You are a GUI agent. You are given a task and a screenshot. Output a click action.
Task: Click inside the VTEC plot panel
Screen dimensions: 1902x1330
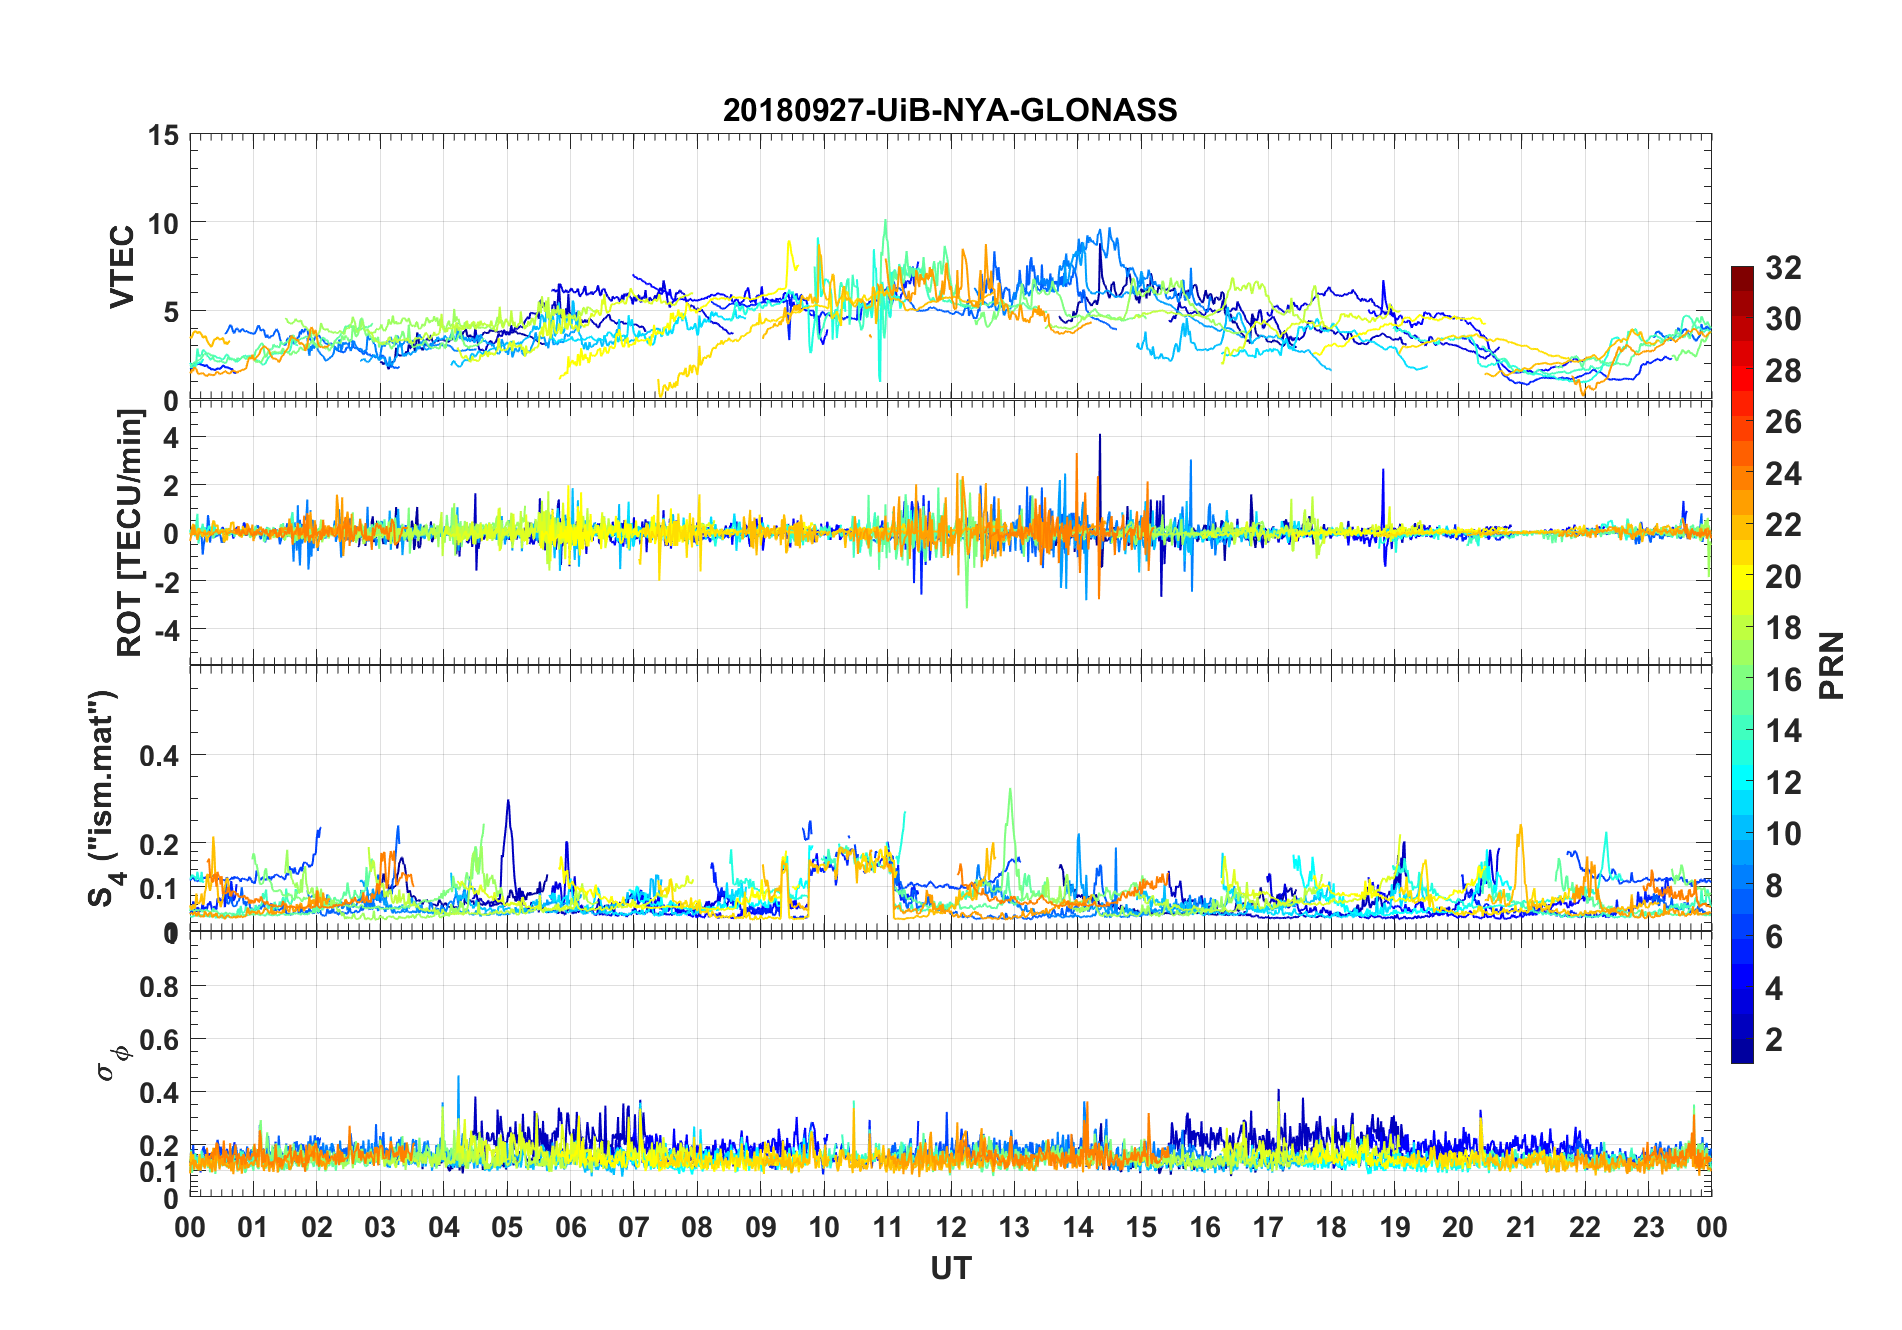pos(950,267)
